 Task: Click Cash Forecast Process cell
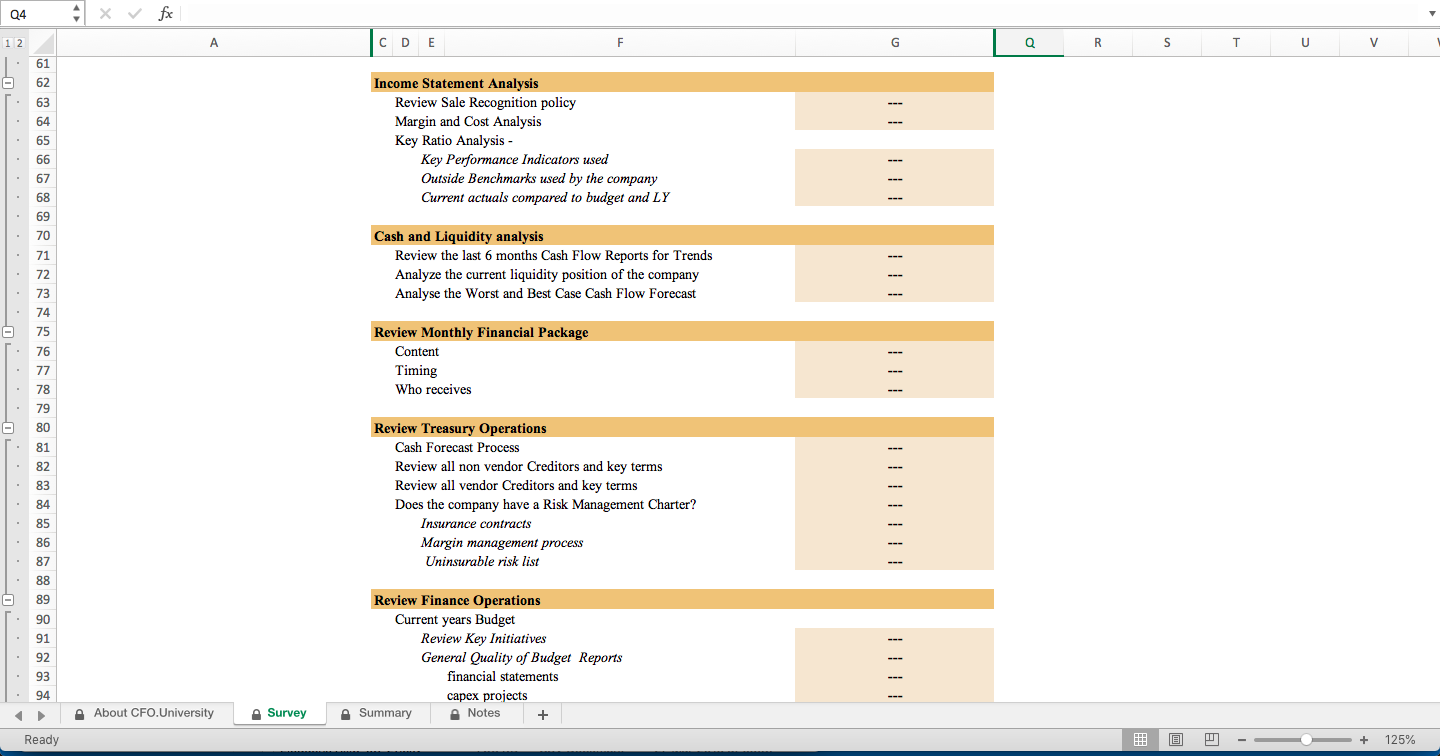[x=457, y=447]
